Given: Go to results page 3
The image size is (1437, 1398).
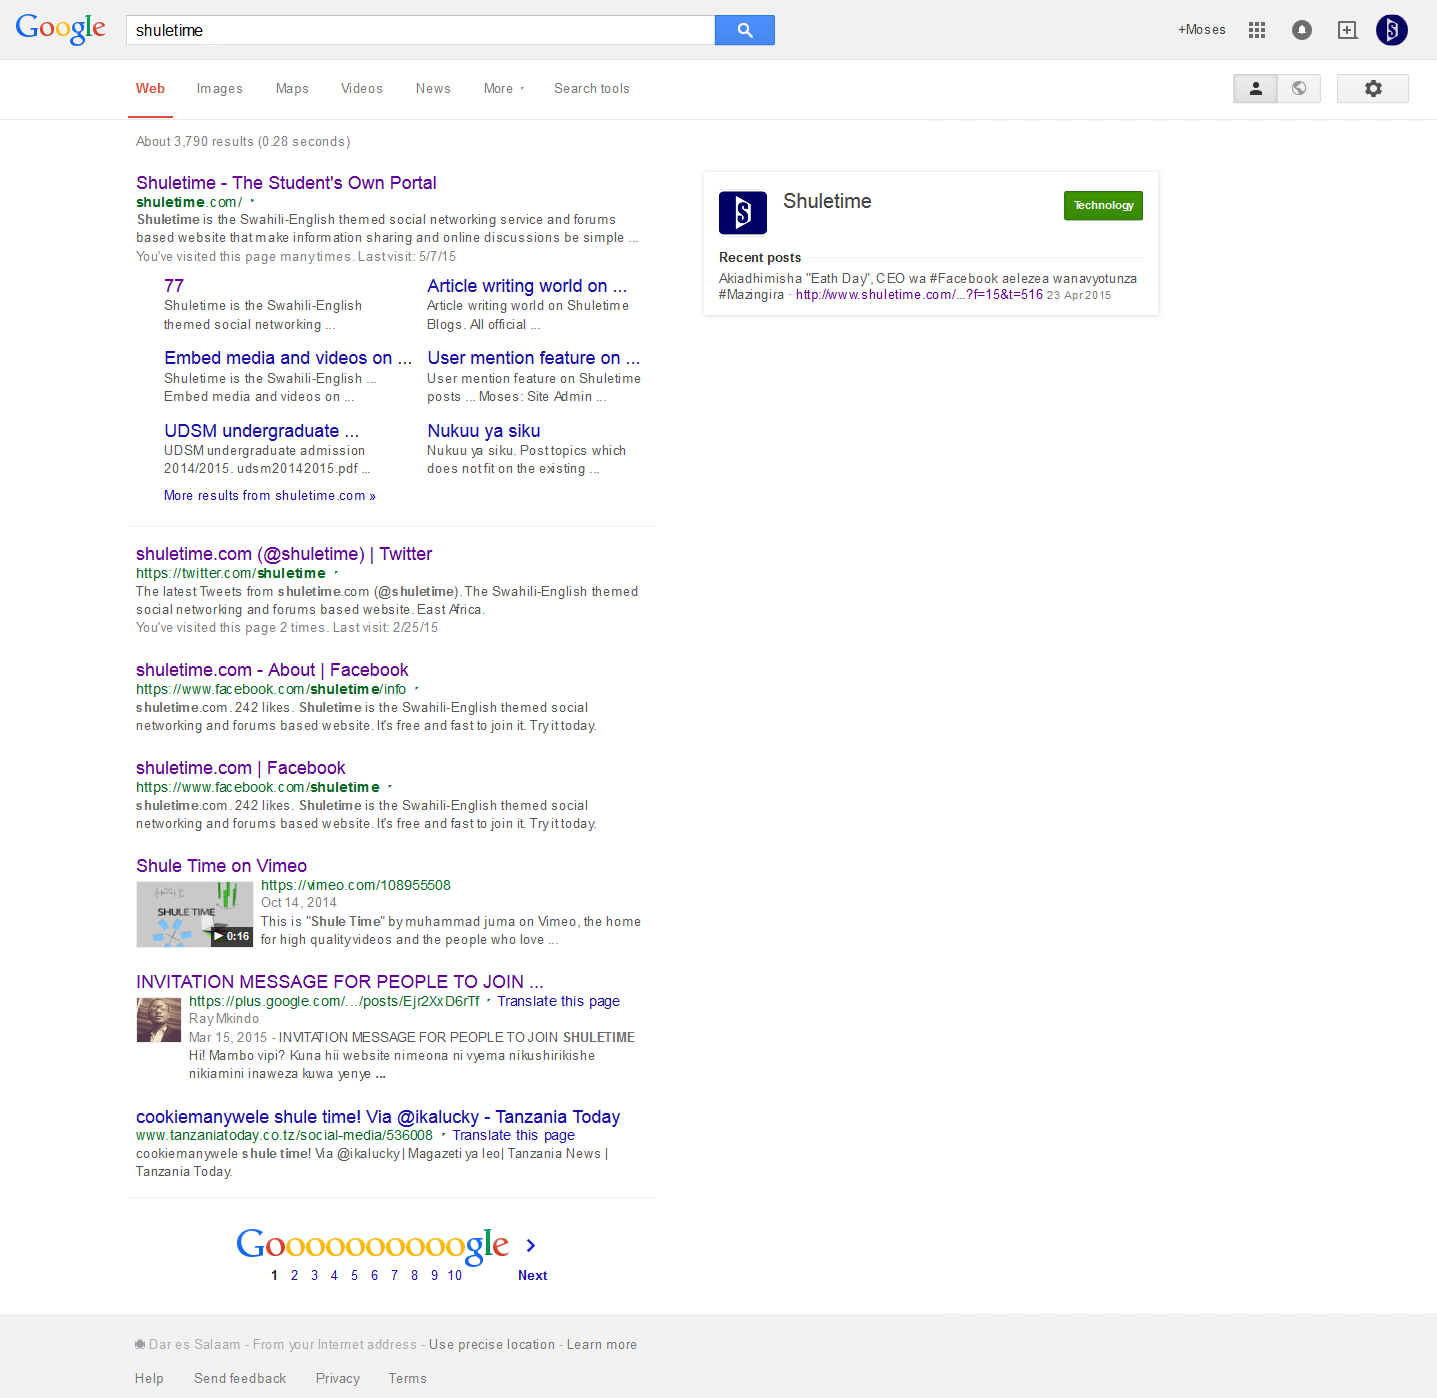Looking at the screenshot, I should (314, 1275).
